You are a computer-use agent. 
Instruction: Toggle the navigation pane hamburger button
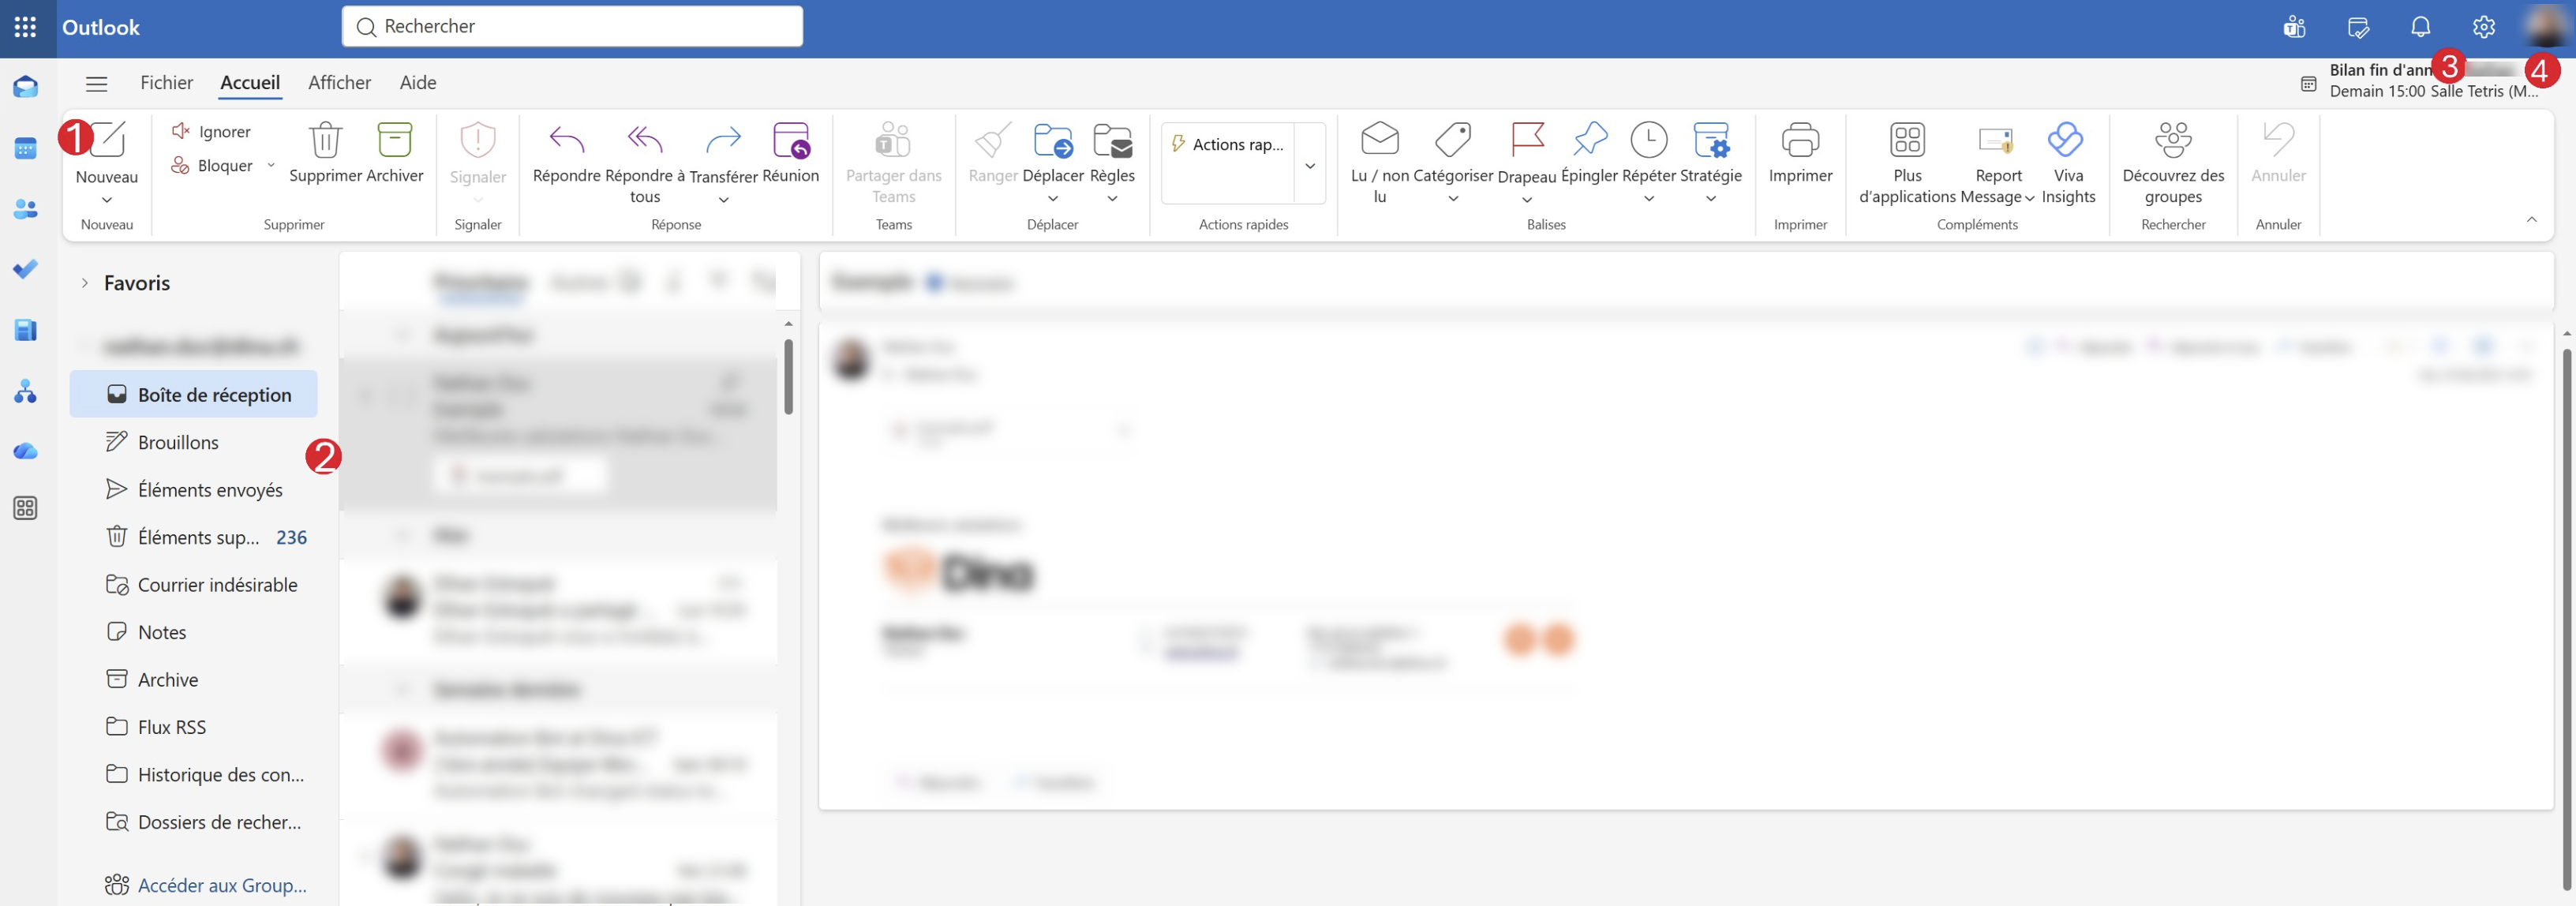click(x=96, y=83)
